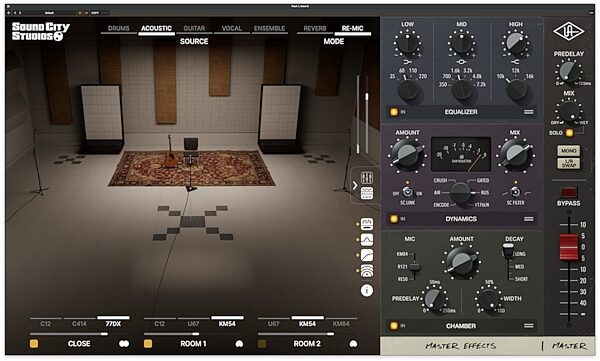The width and height of the screenshot is (600, 361).
Task: Click the Low band shelf shape icon
Action: [407, 62]
